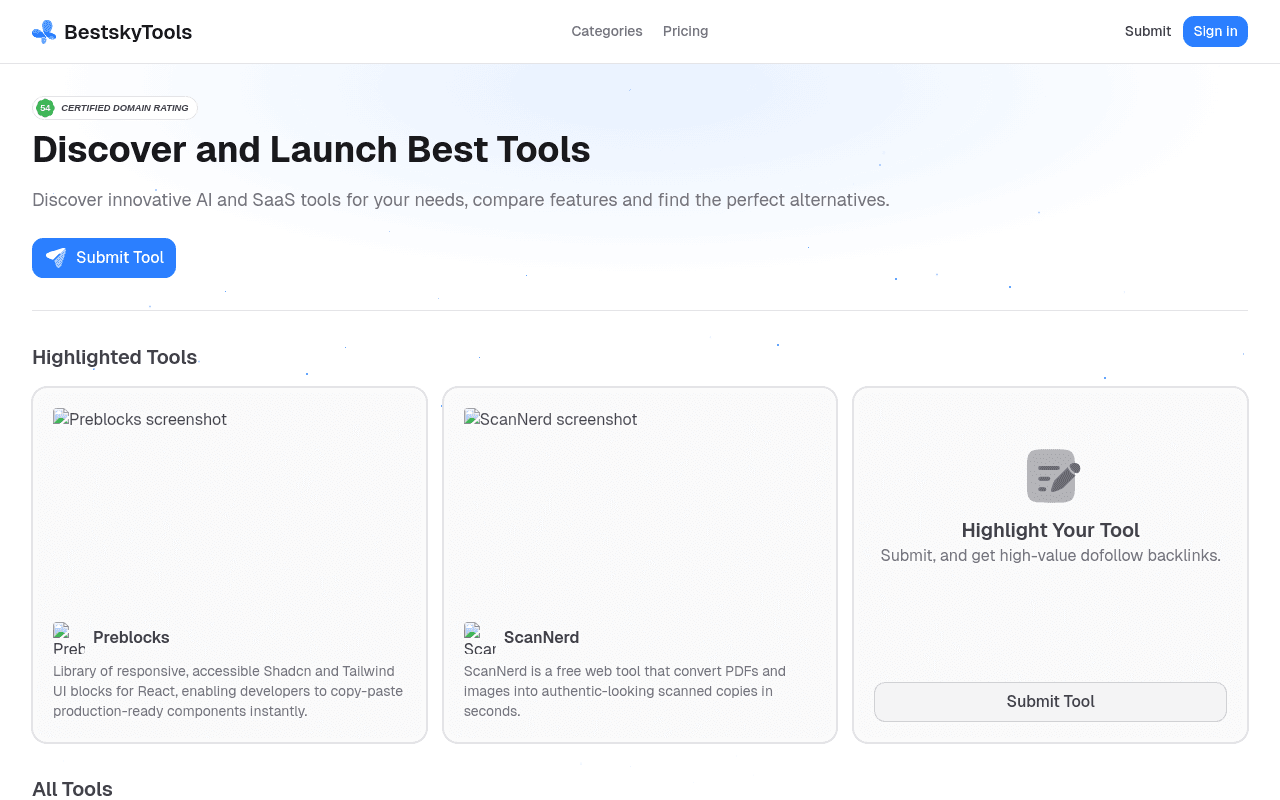Open the ScanNerd tool title
The image size is (1280, 800).
coord(541,637)
